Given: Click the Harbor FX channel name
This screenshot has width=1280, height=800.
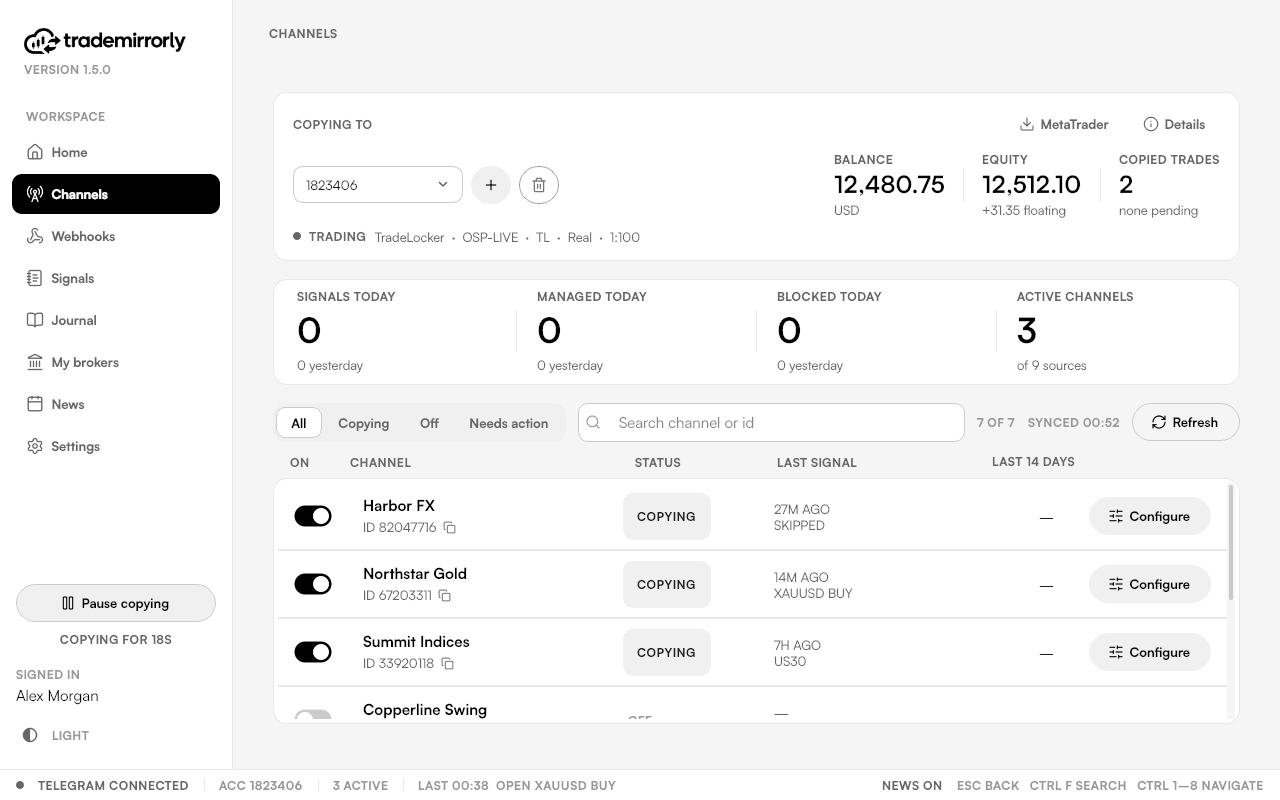Looking at the screenshot, I should (399, 505).
